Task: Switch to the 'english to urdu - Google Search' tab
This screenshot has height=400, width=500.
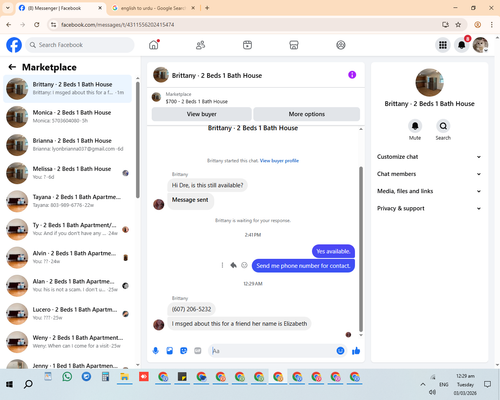Action: (x=153, y=8)
